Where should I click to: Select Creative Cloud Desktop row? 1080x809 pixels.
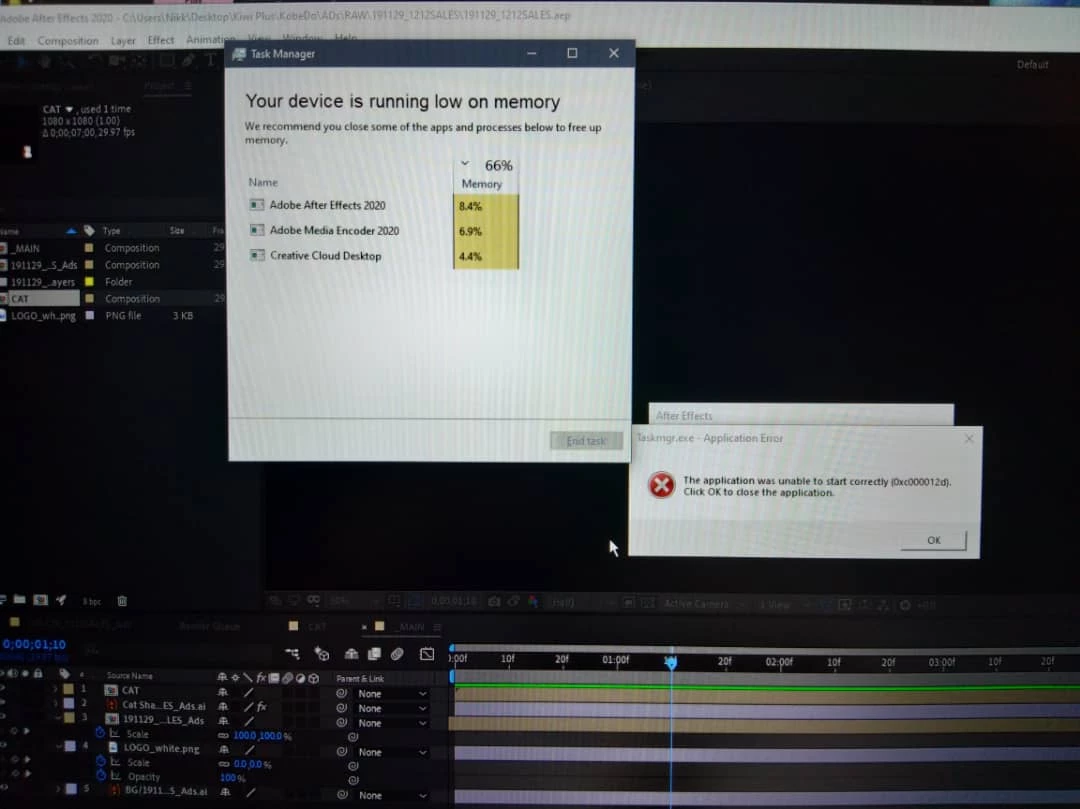[x=383, y=255]
